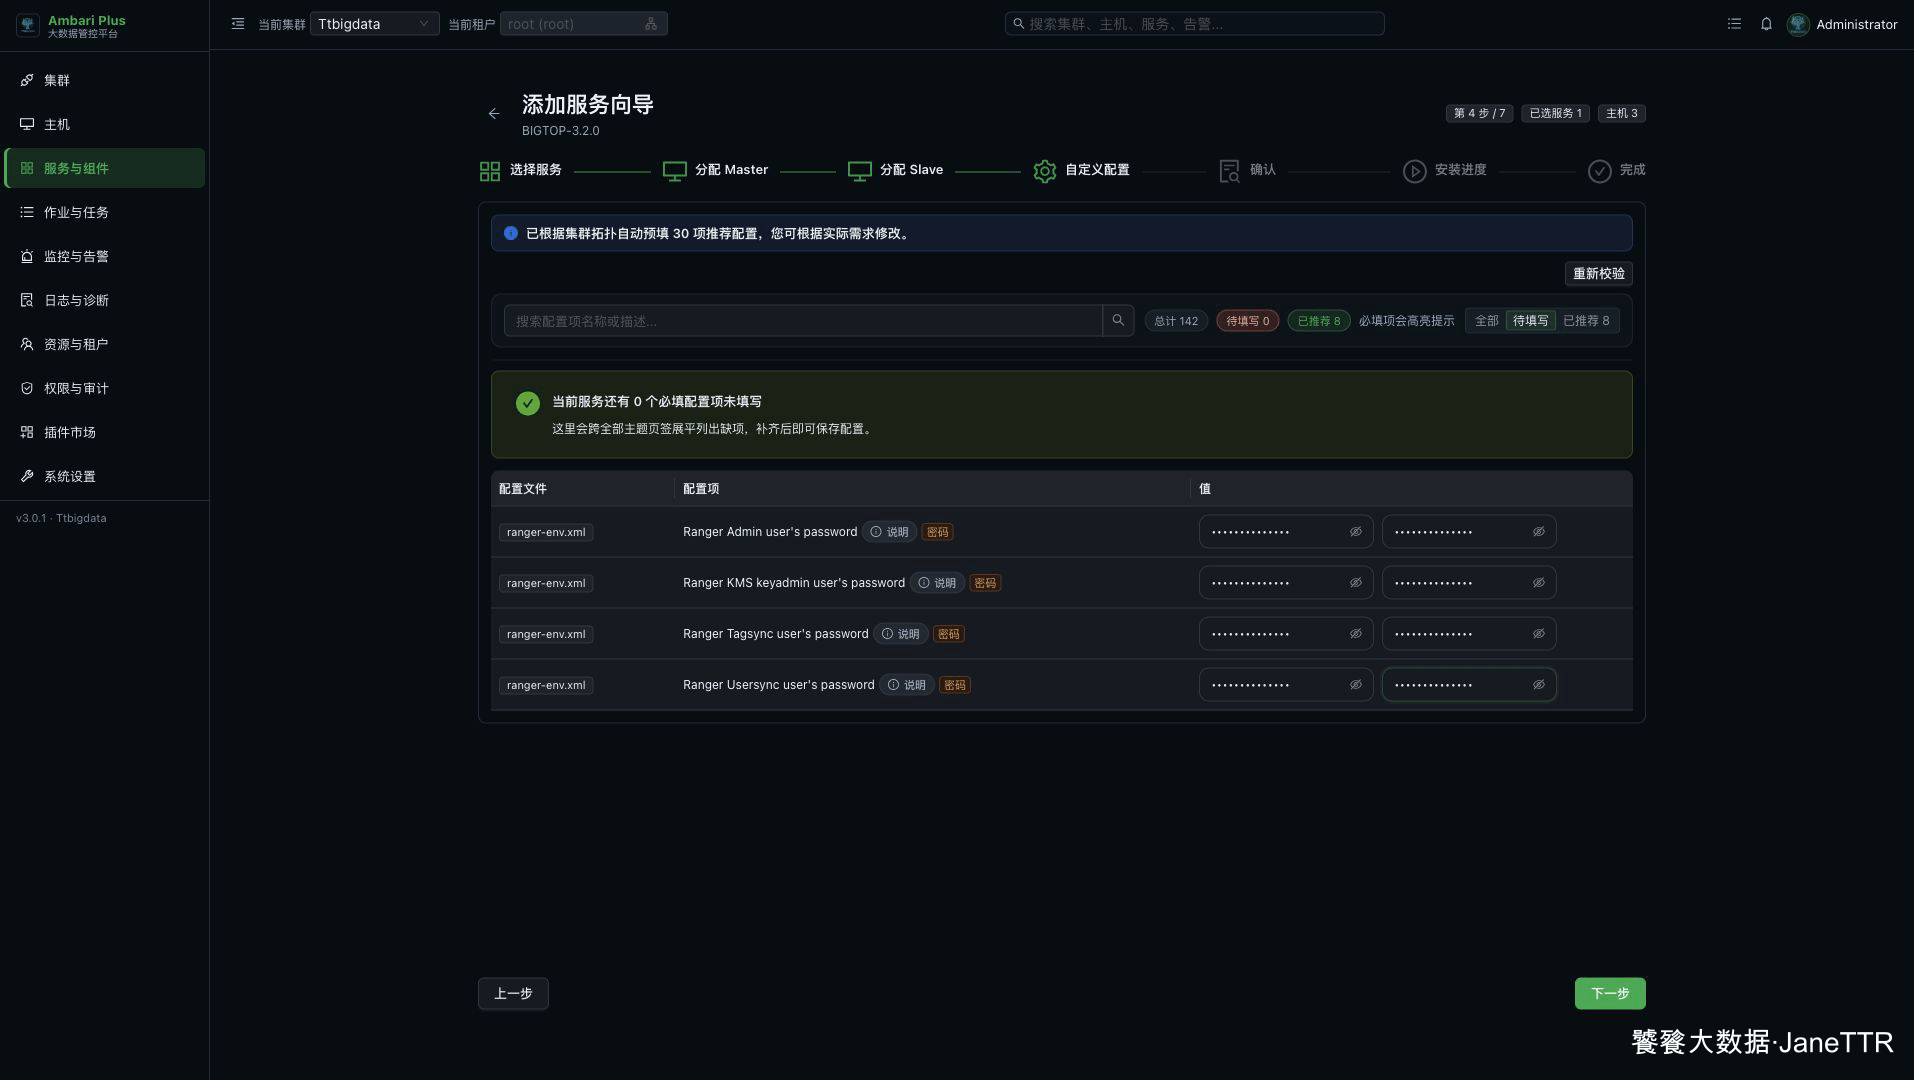
Task: Open the notifications bell
Action: click(x=1766, y=24)
